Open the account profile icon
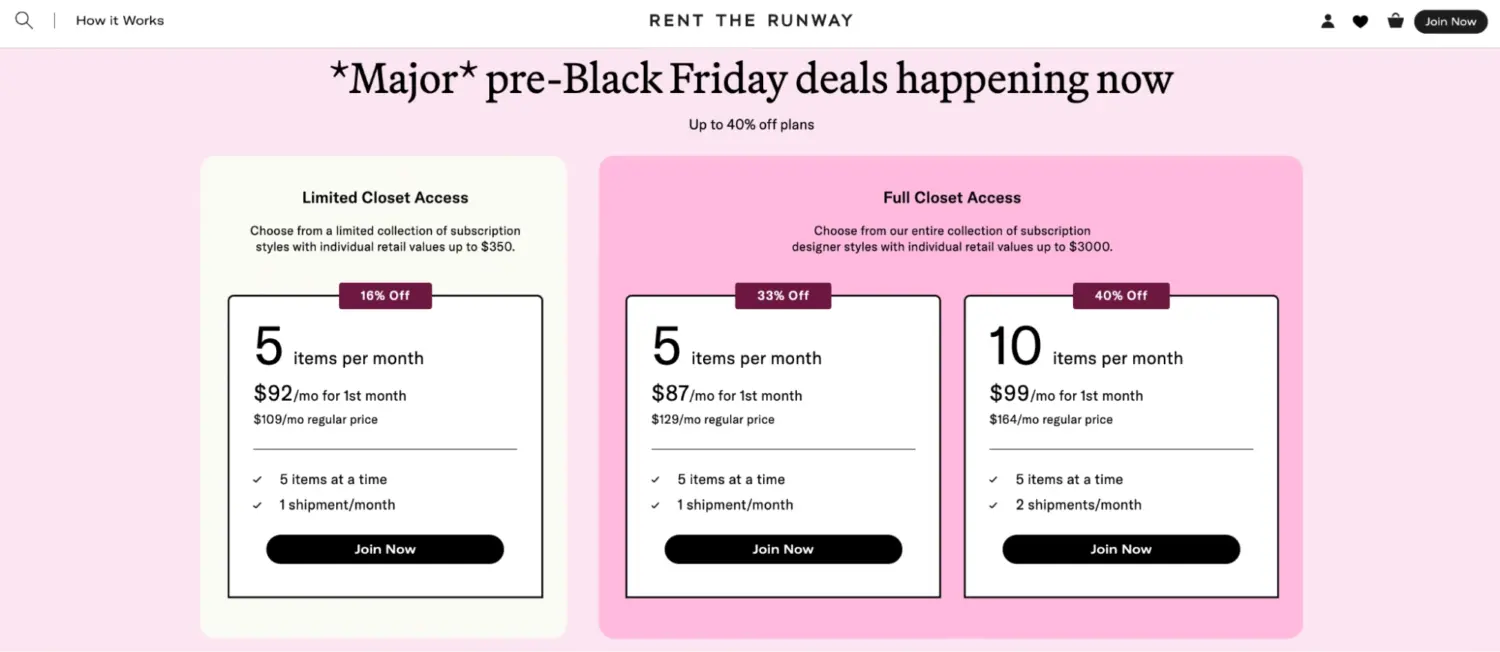1500x652 pixels. coord(1327,20)
